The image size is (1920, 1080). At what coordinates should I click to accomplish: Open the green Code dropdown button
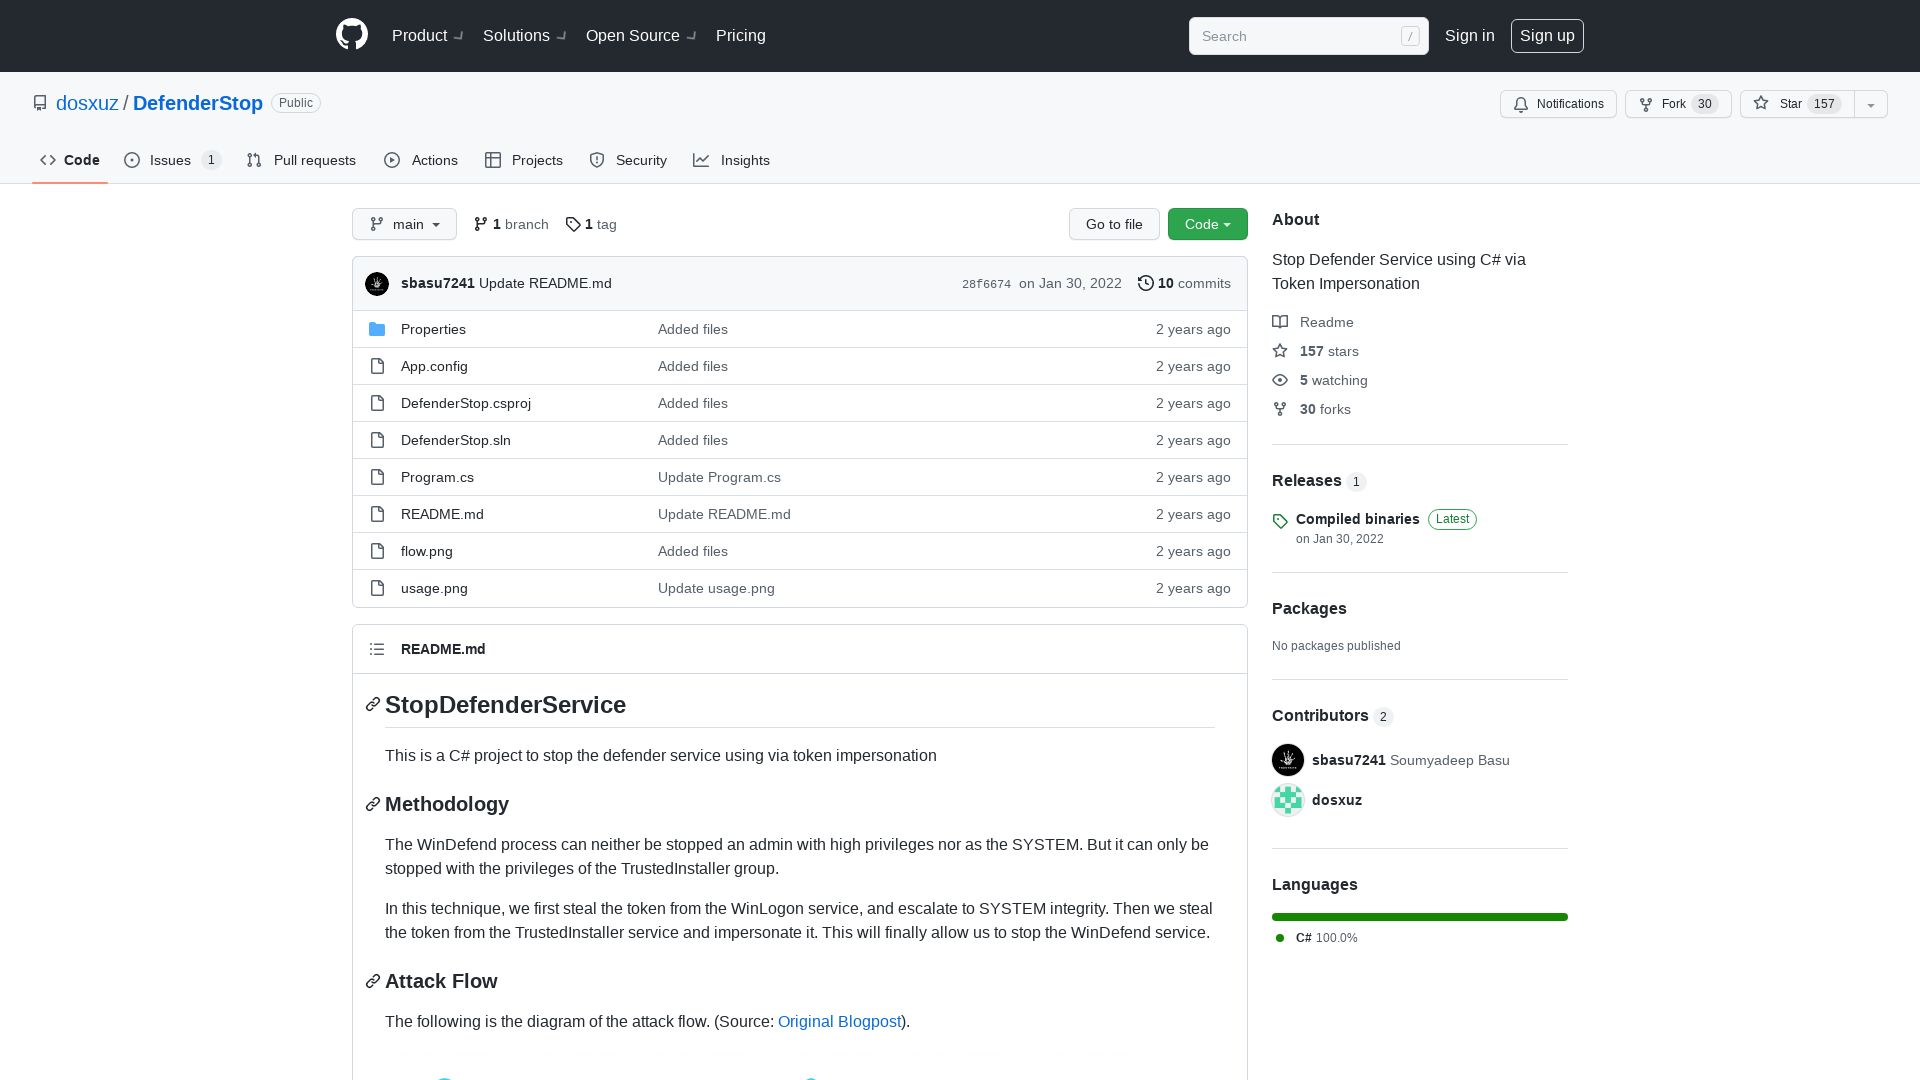coord(1208,224)
